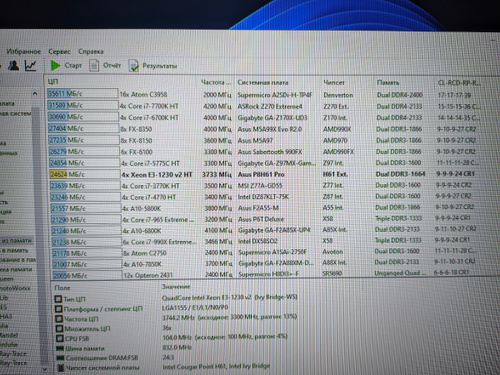Click Intel Cougar Point H61 chipset value

click(216, 366)
